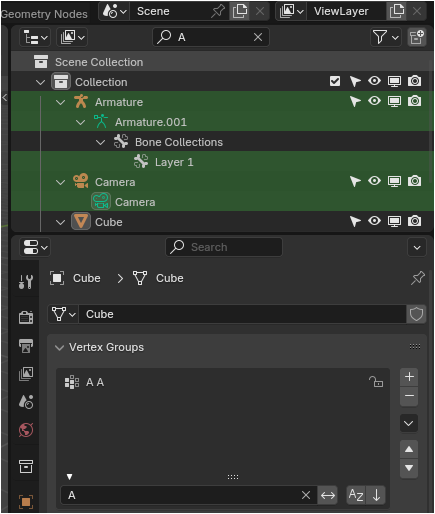Open the Scene browse dropdown
This screenshot has width=435, height=514.
point(114,11)
